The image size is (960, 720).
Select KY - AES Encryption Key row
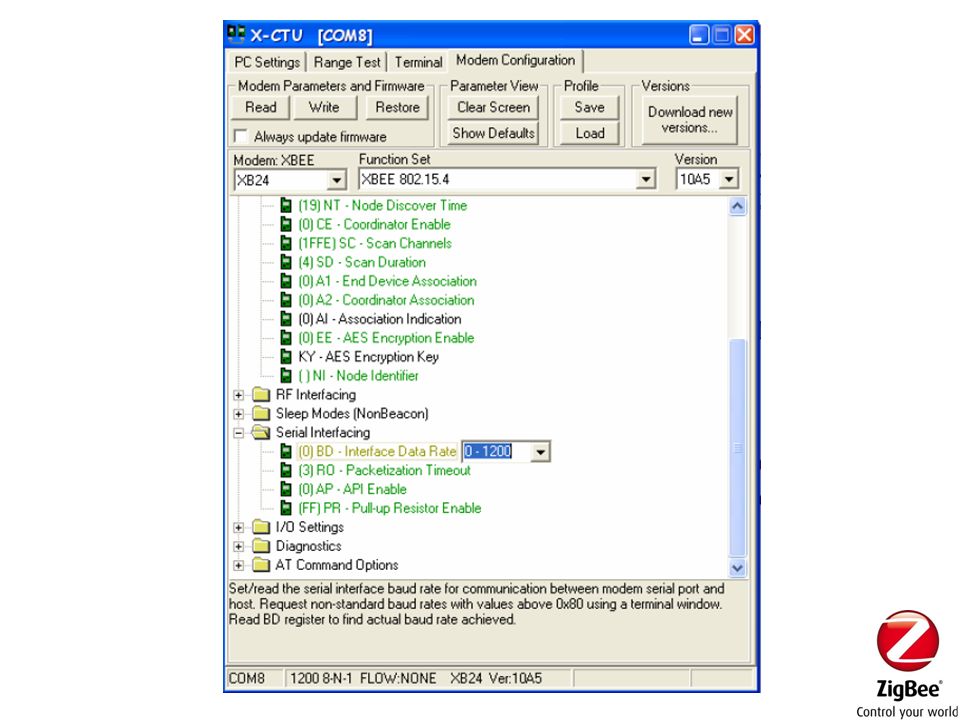pyautogui.click(x=369, y=357)
